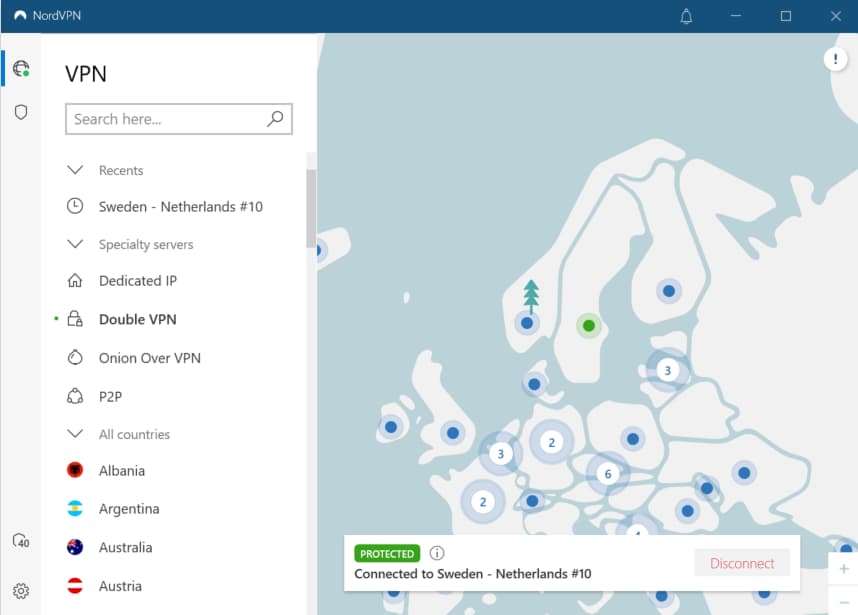The height and width of the screenshot is (615, 858).
Task: Click the Austria flag icon
Action: [75, 585]
